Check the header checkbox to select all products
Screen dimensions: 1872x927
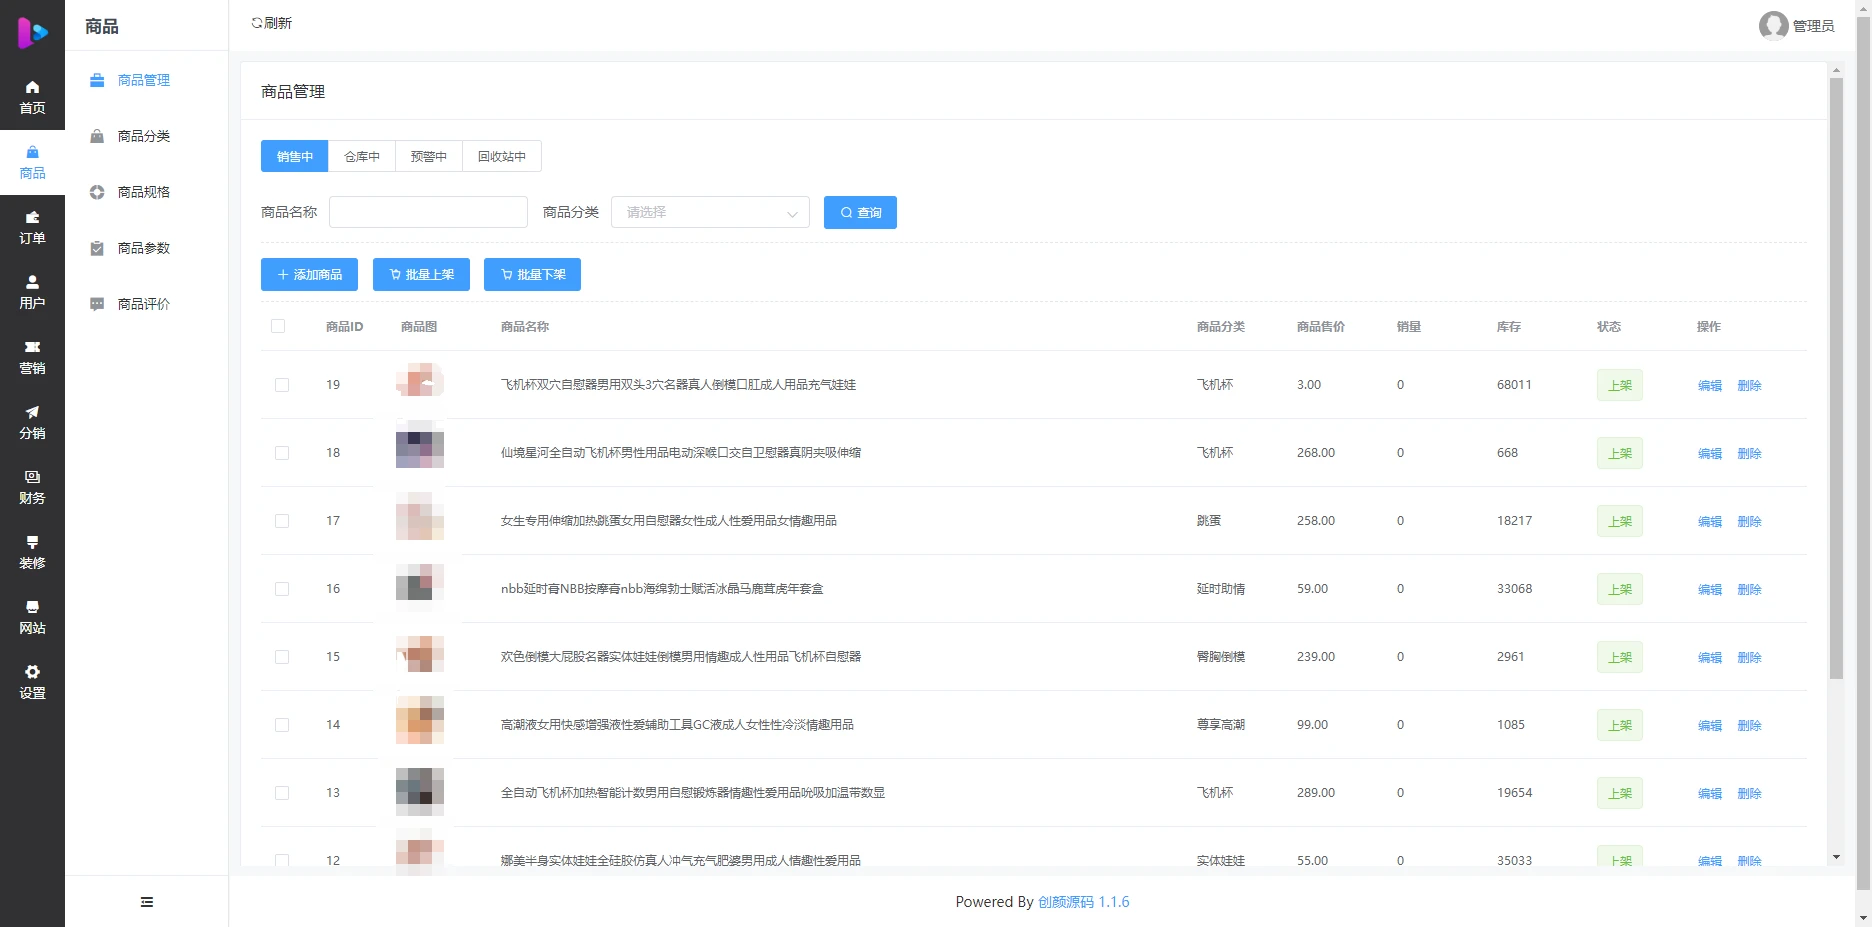(278, 326)
